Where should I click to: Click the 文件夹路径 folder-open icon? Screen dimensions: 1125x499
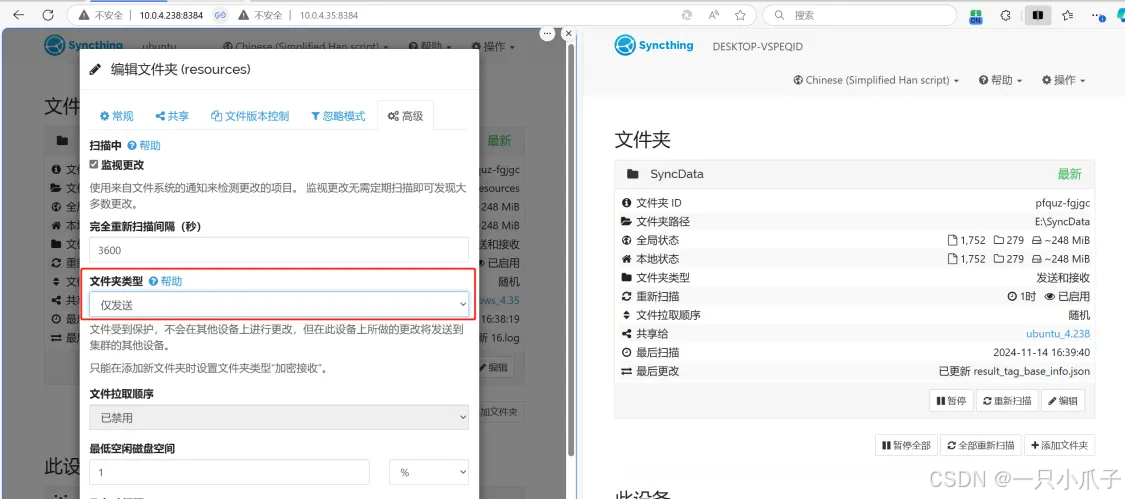pos(627,222)
